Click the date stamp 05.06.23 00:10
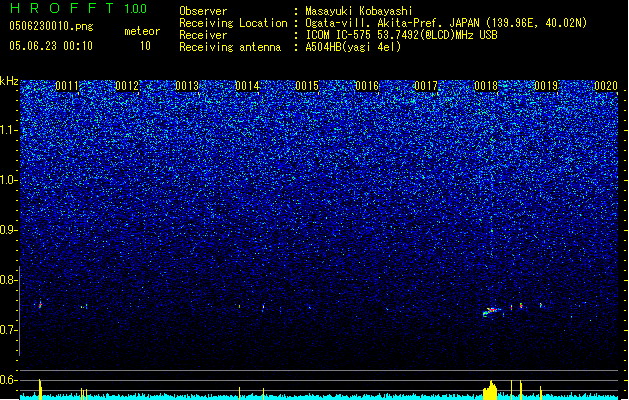Viewport: 629px width, 400px height. coord(51,46)
